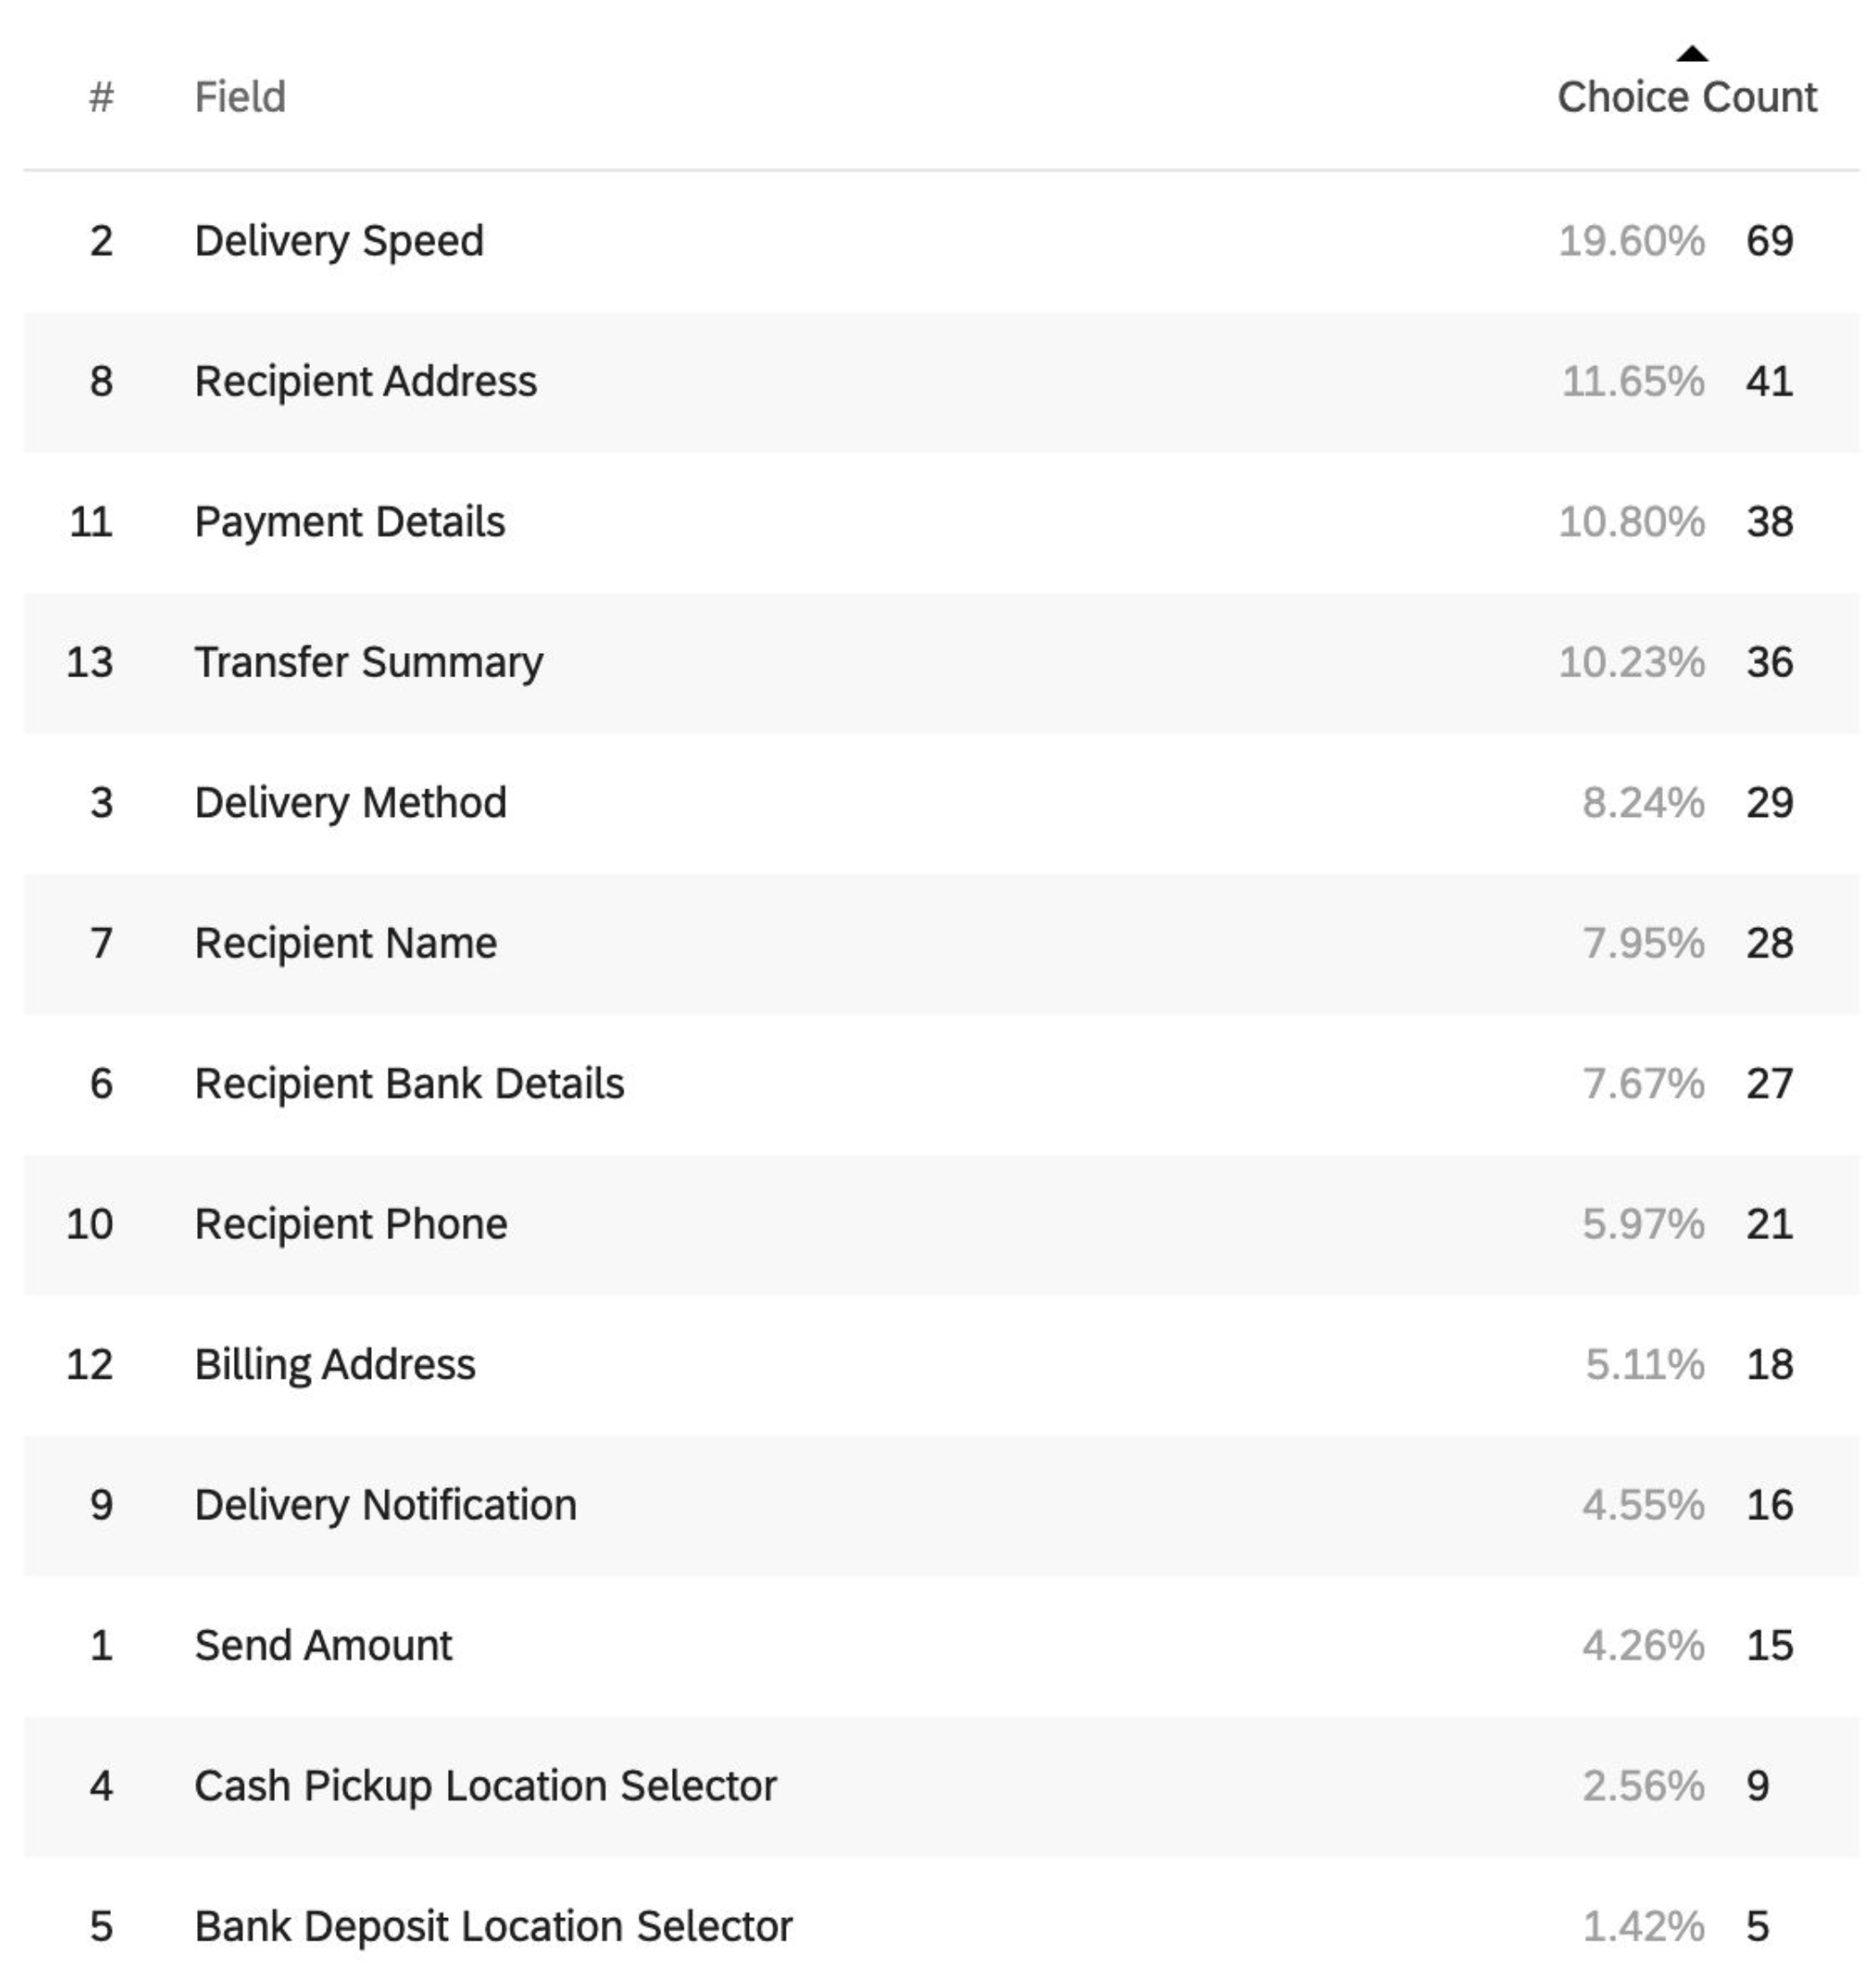Click the count value 69
Image resolution: width=1876 pixels, height=1987 pixels.
pyautogui.click(x=1769, y=241)
